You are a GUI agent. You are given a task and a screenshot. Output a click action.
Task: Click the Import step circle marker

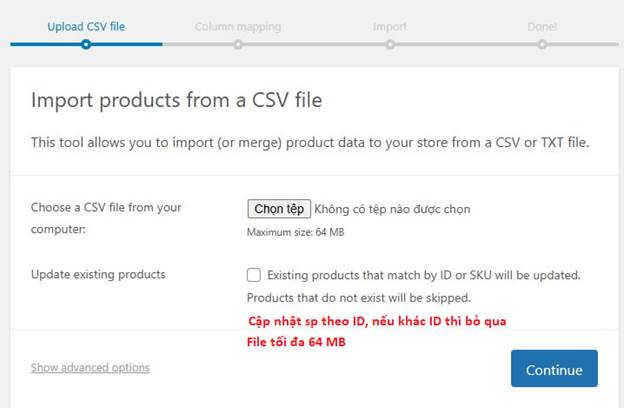390,44
